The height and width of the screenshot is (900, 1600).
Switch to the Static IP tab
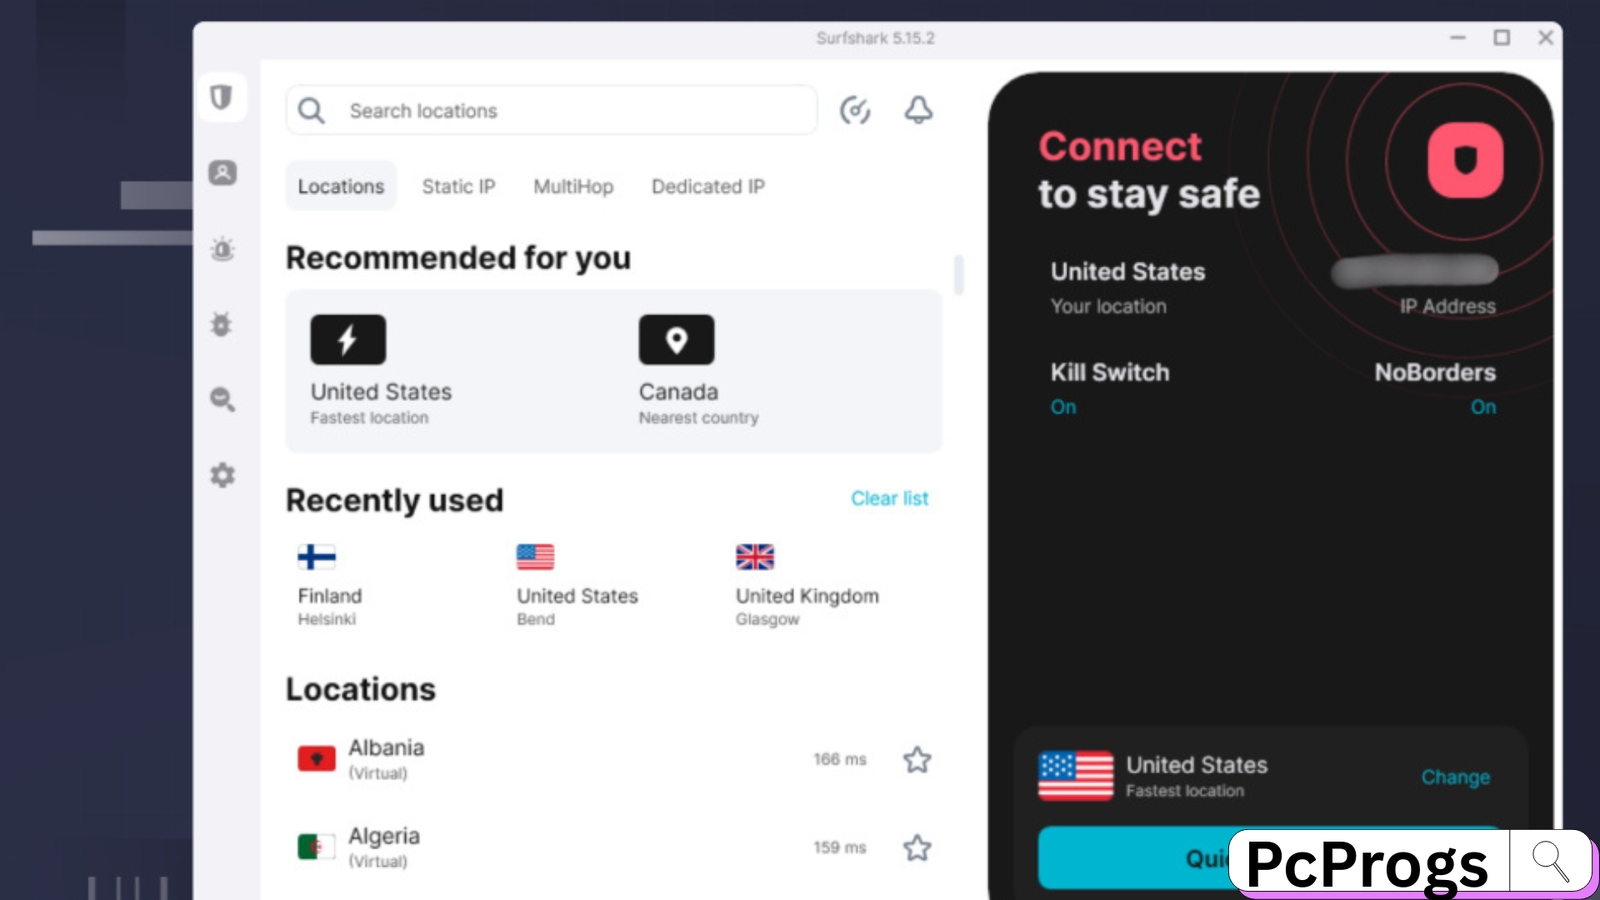(x=459, y=187)
